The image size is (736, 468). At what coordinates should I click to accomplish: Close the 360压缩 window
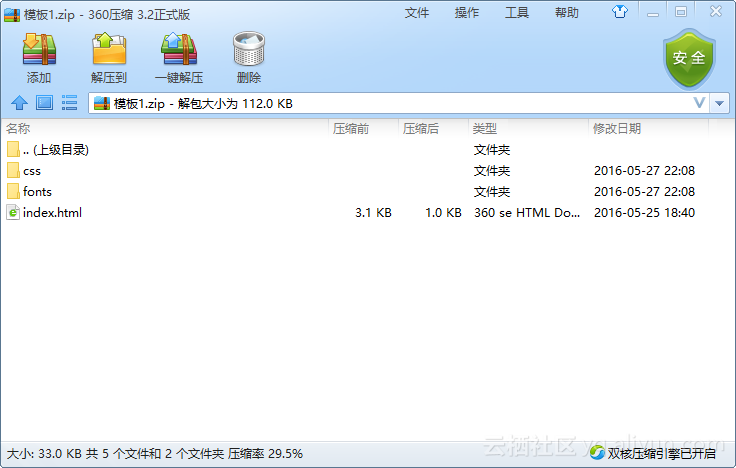pyautogui.click(x=716, y=11)
